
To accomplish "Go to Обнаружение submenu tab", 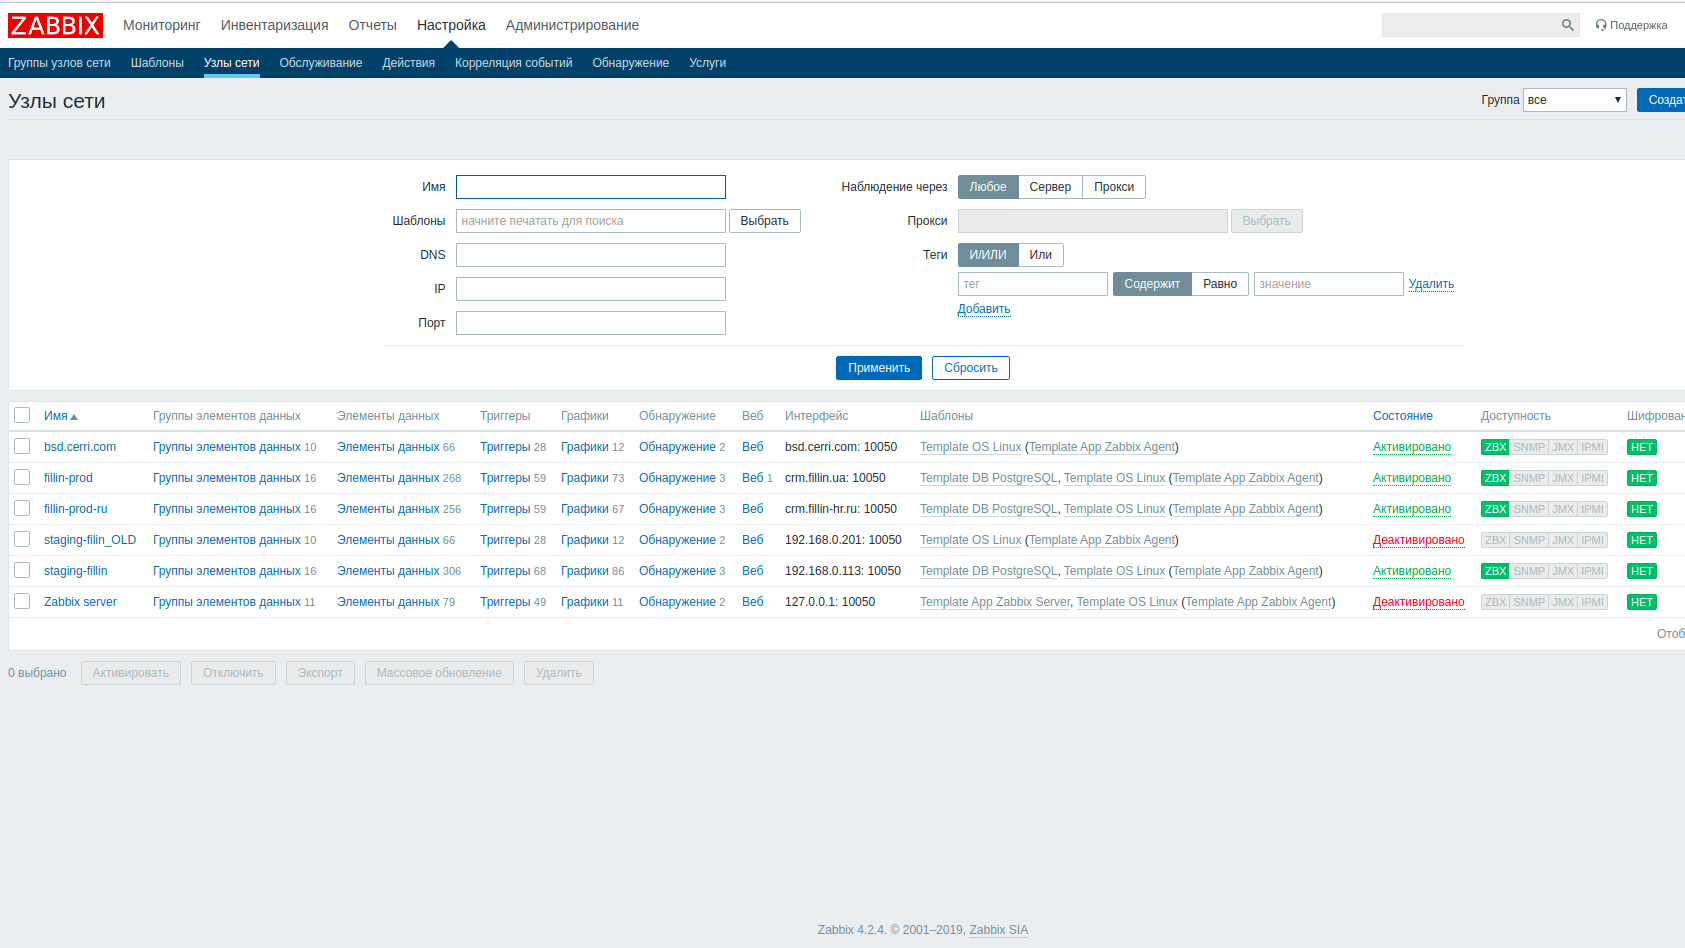I will pos(631,63).
